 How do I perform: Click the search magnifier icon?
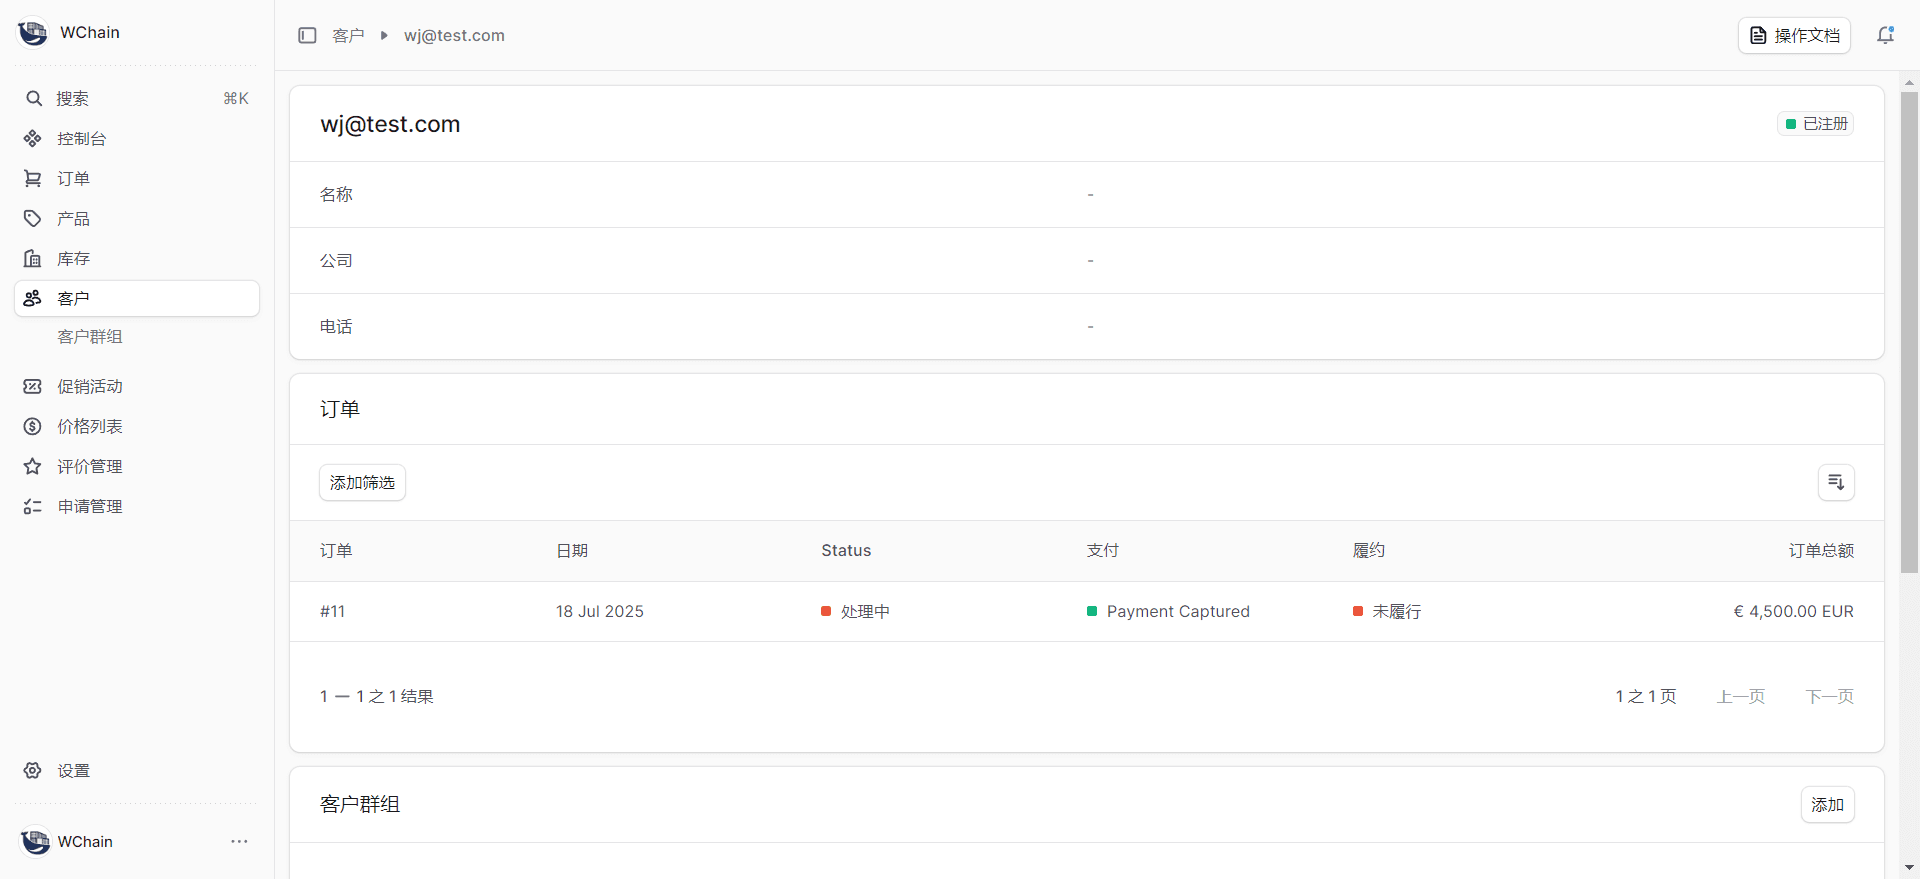click(33, 99)
